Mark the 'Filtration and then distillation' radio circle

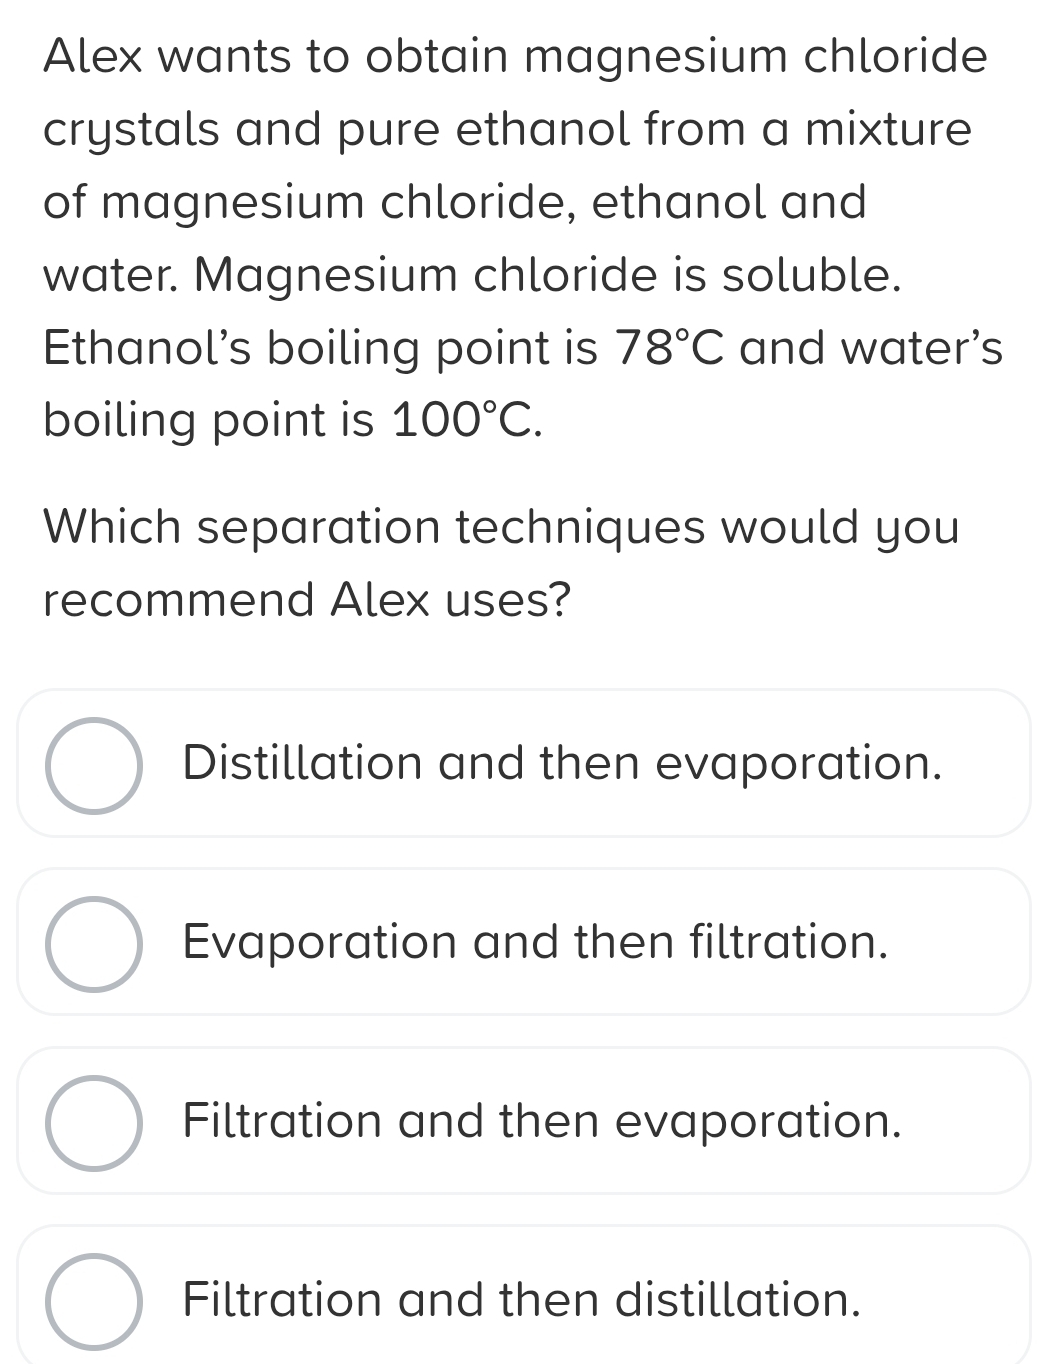click(x=93, y=1300)
